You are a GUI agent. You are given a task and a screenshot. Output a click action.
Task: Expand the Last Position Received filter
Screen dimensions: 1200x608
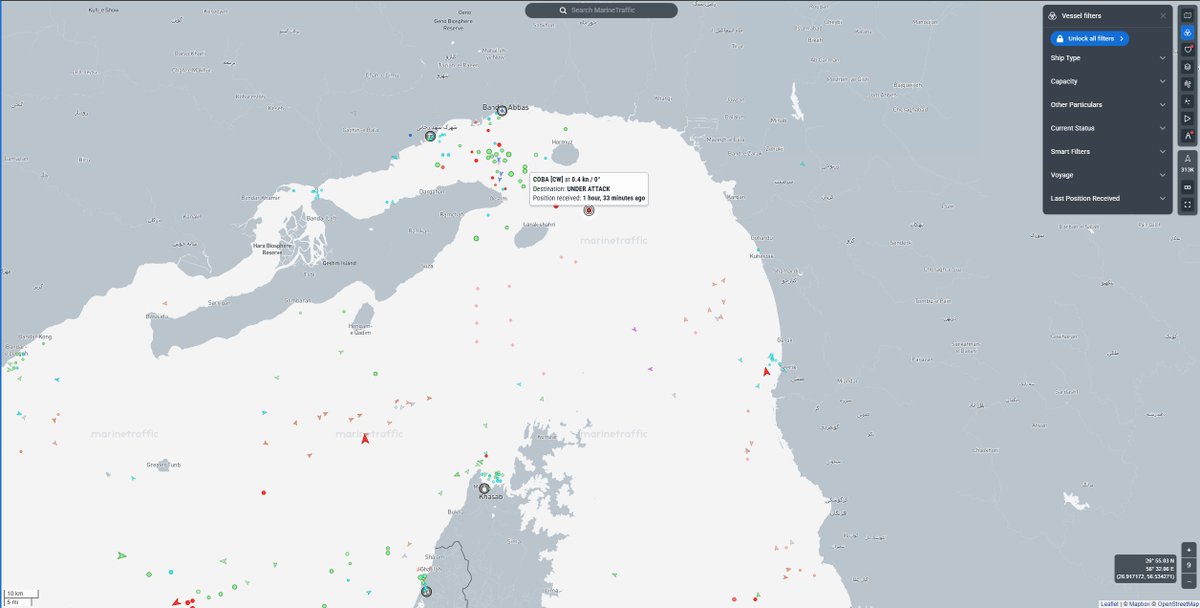click(1108, 198)
